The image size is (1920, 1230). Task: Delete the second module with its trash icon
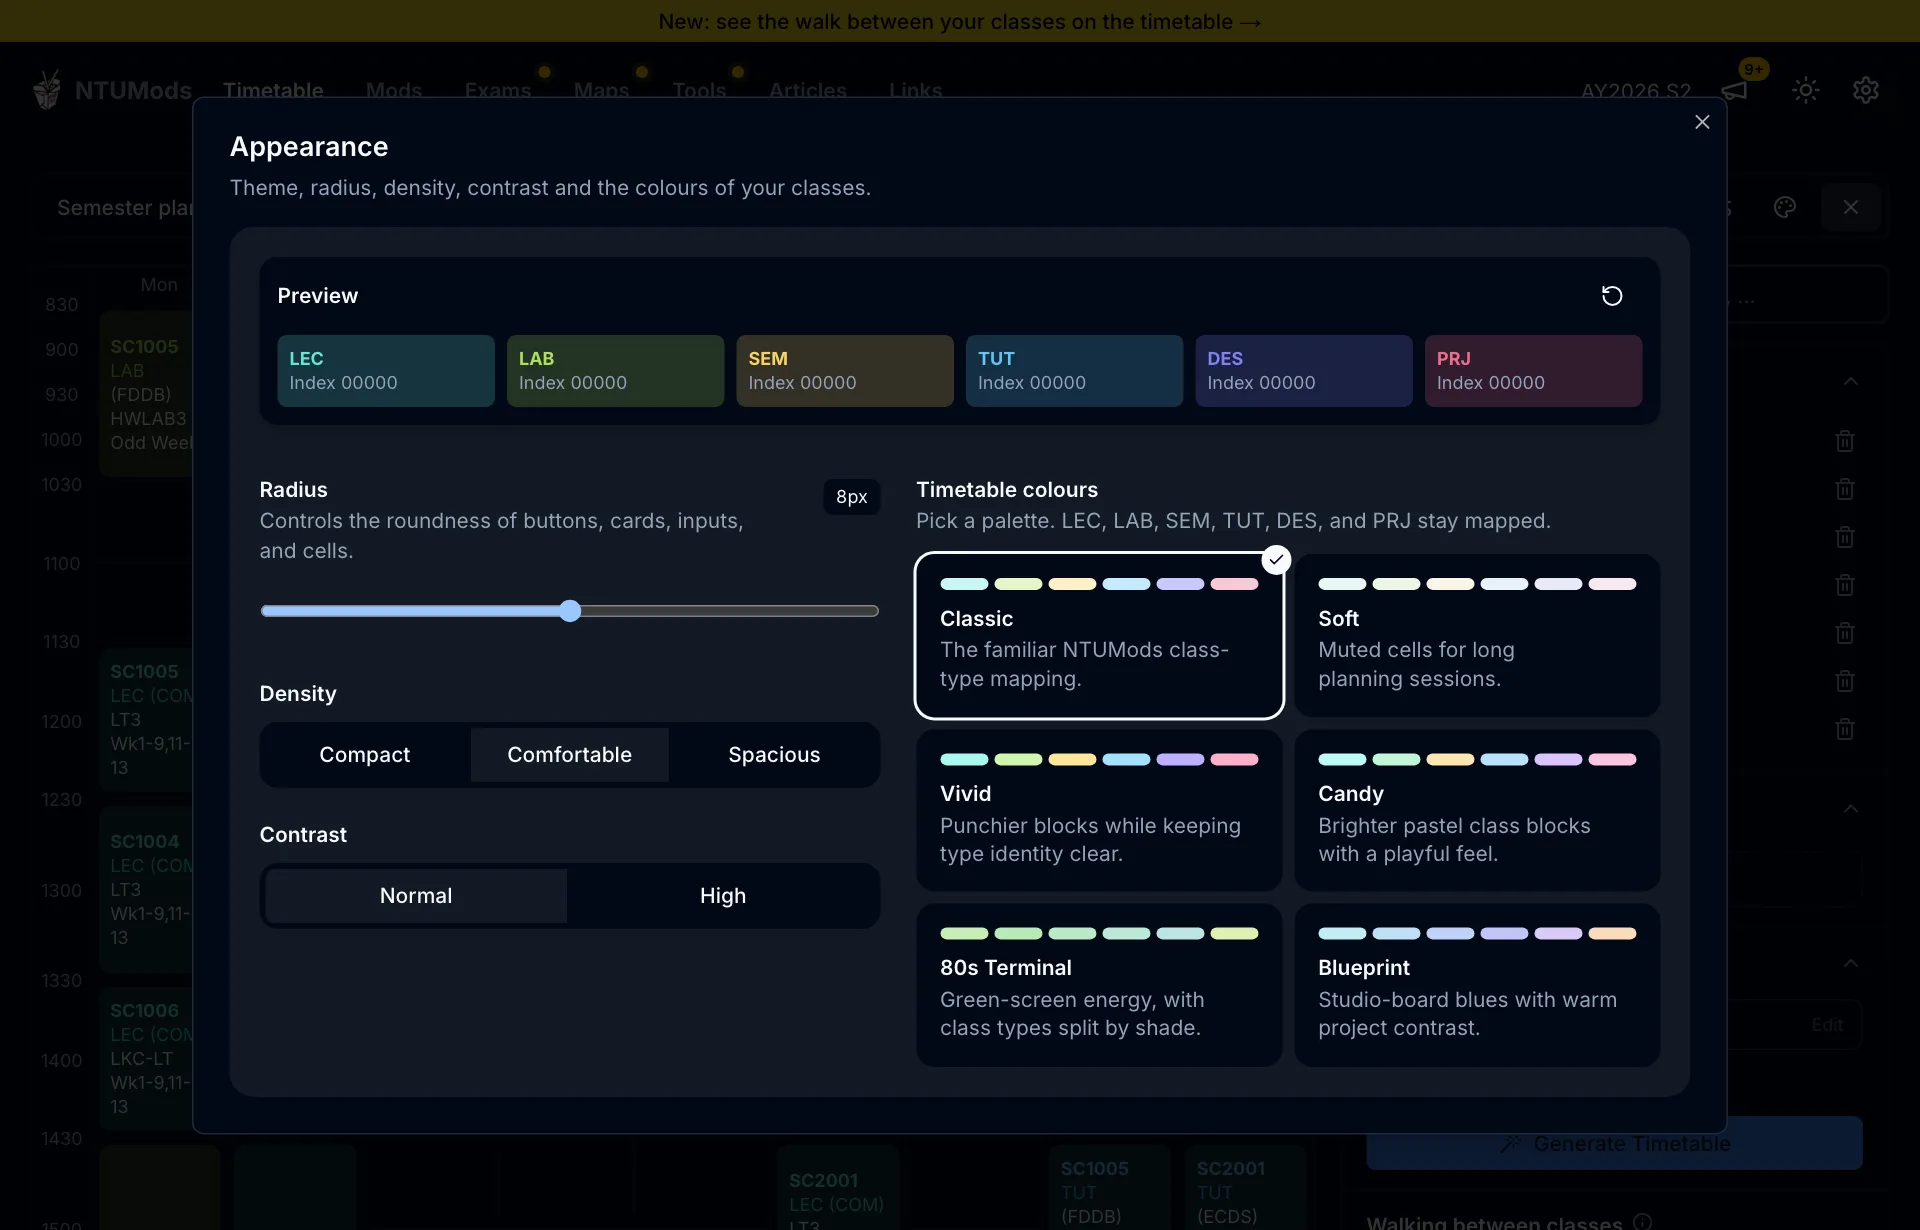tap(1845, 489)
